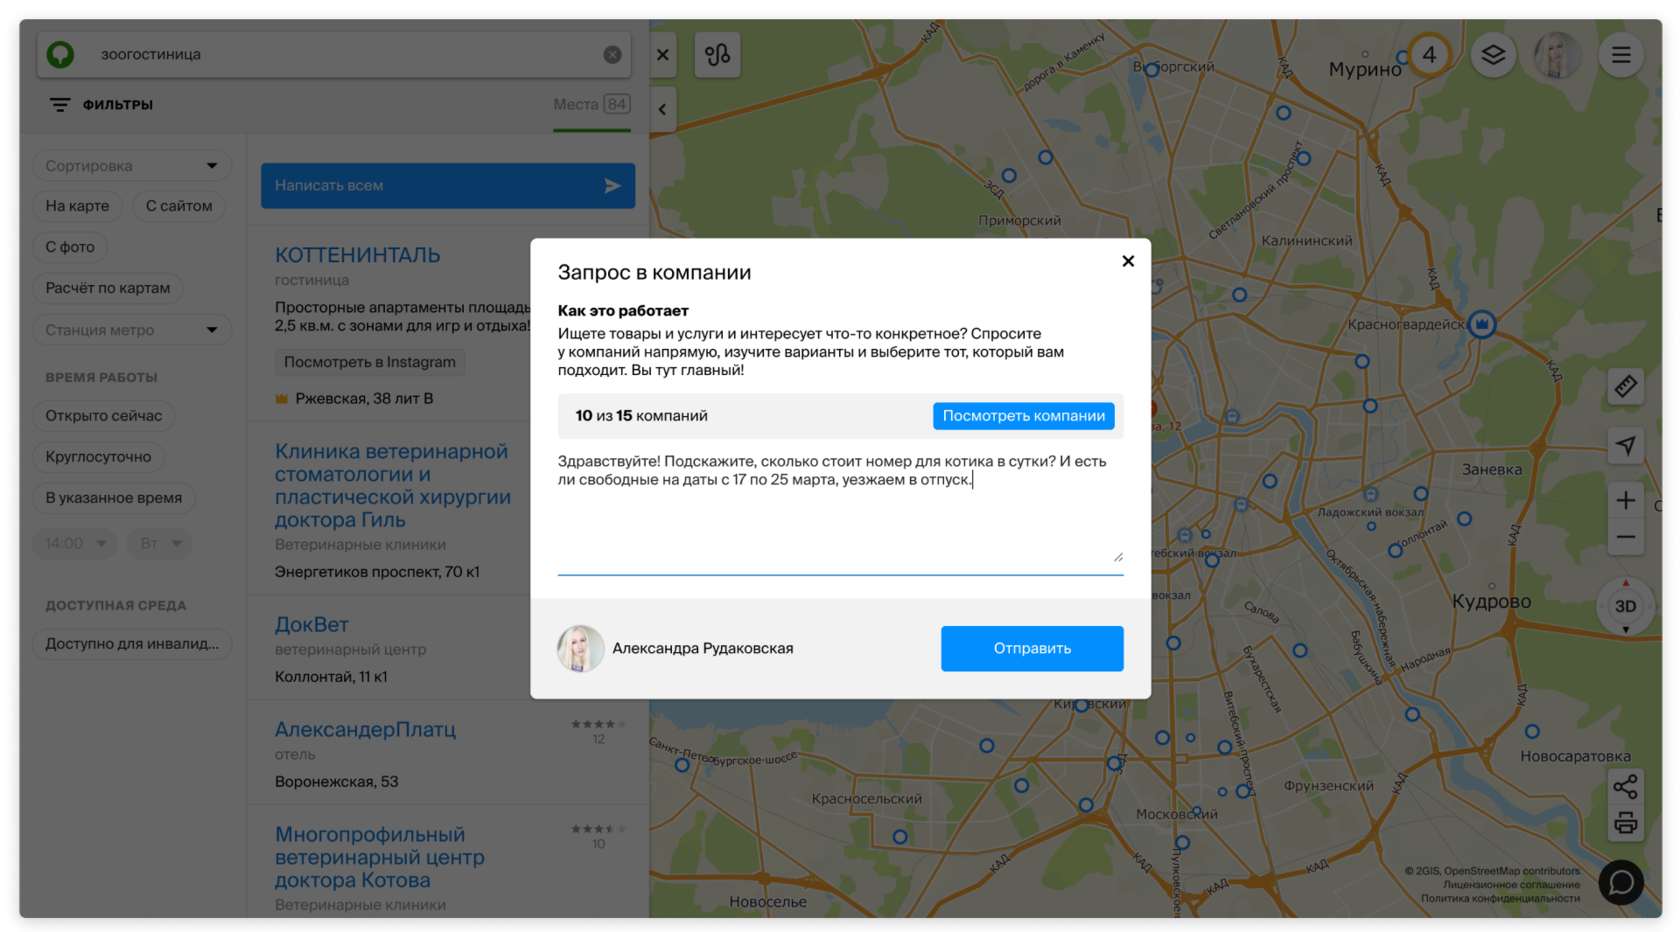The image size is (1680, 932).
Task: Zoom in the map with plus button
Action: point(1626,500)
